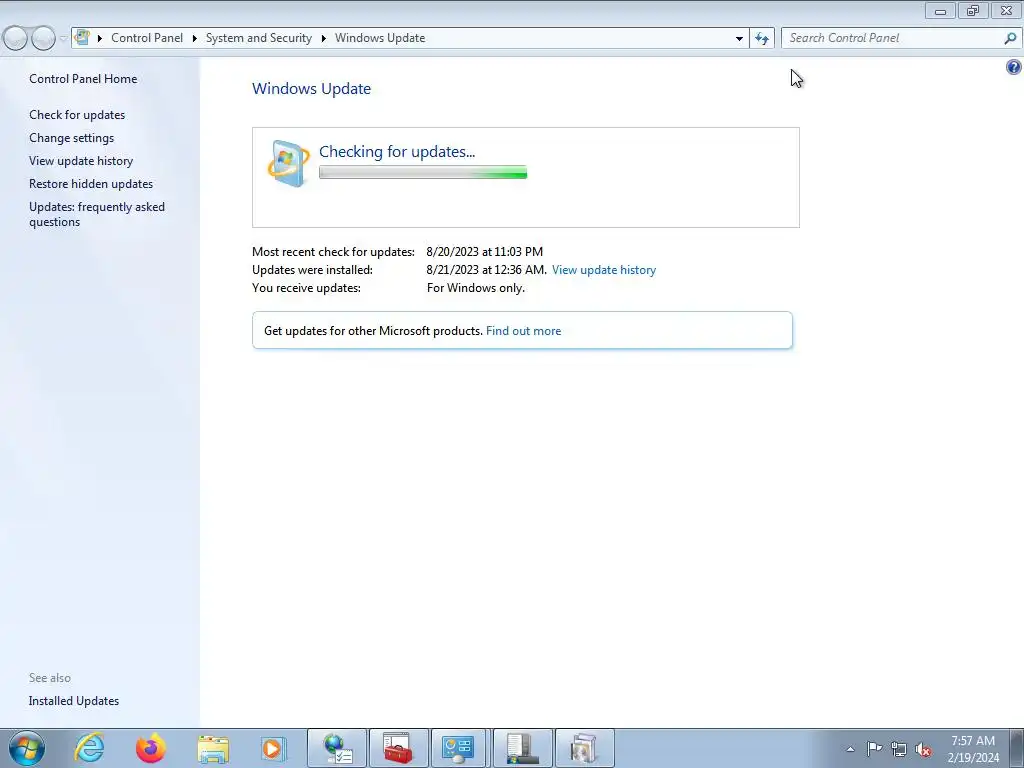The image size is (1024, 768).
Task: Select the Windows Update breadcrumb
Action: coord(380,38)
